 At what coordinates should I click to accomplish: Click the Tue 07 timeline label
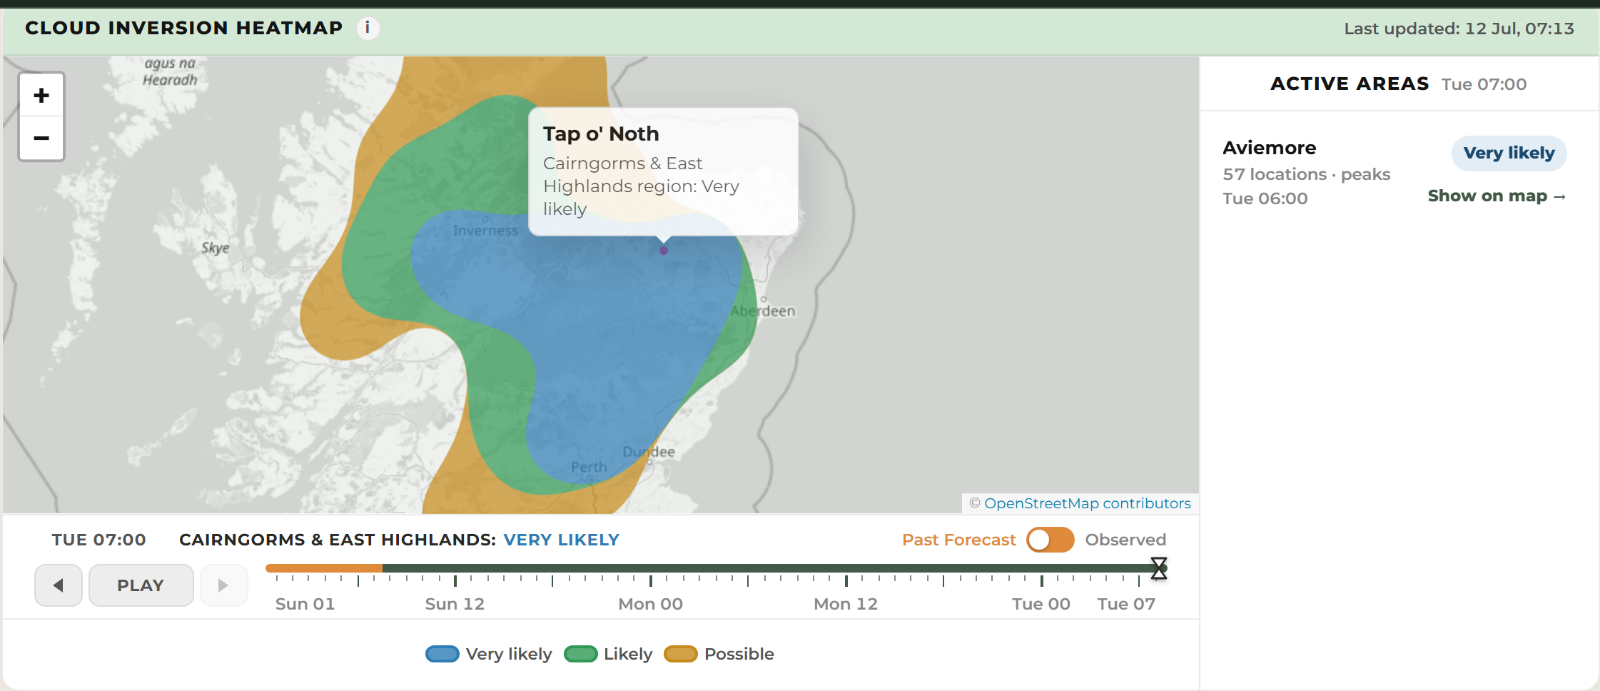[x=1126, y=604]
